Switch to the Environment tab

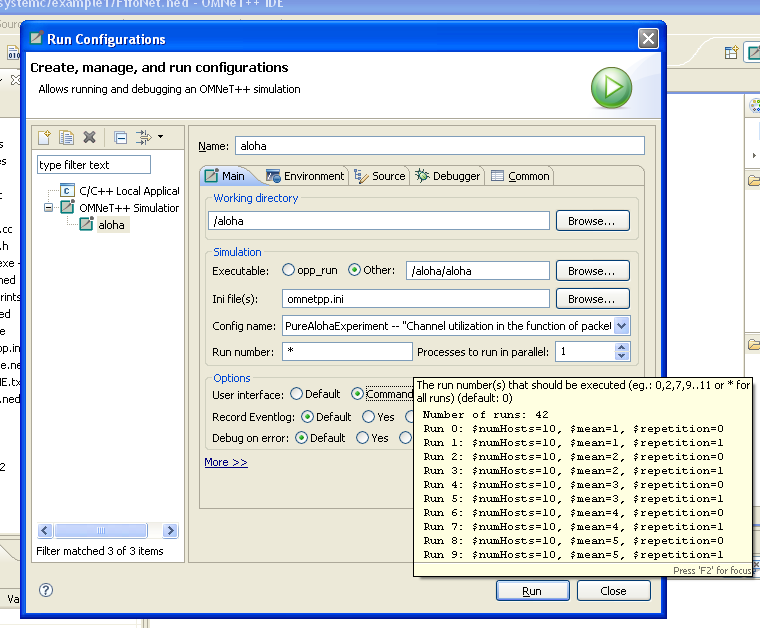(x=305, y=176)
